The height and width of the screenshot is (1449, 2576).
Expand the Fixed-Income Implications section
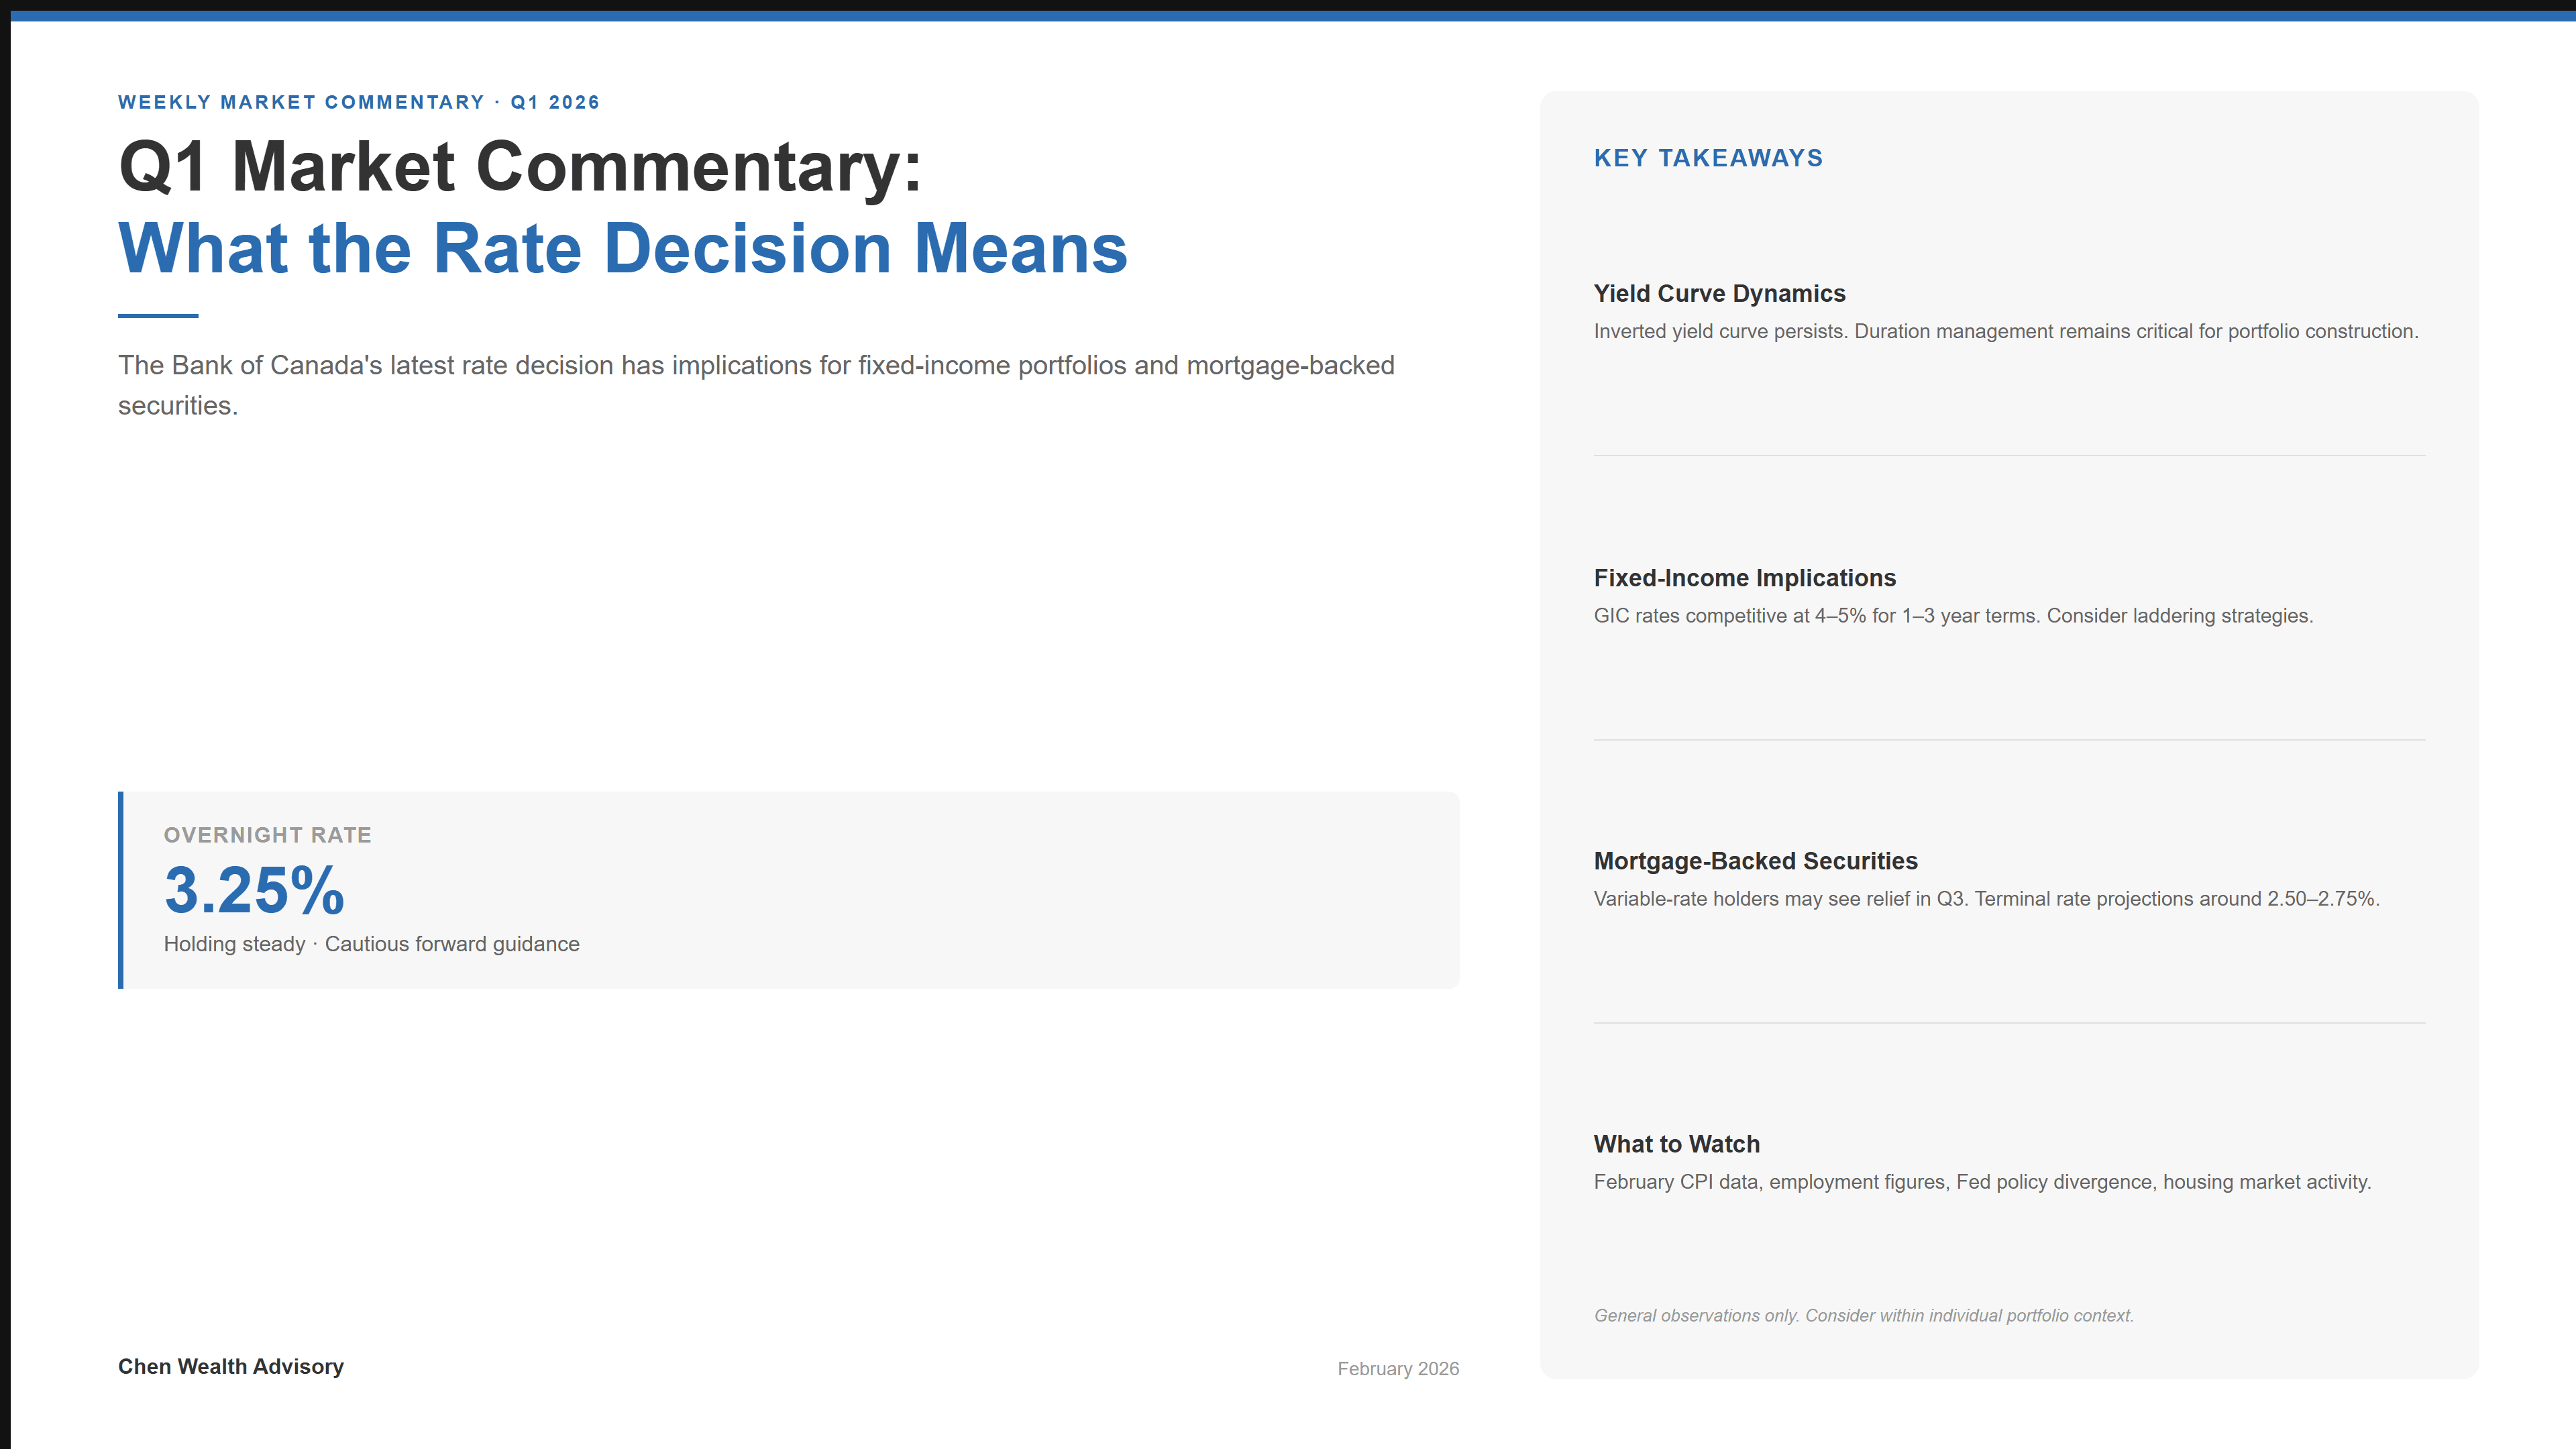tap(1745, 578)
